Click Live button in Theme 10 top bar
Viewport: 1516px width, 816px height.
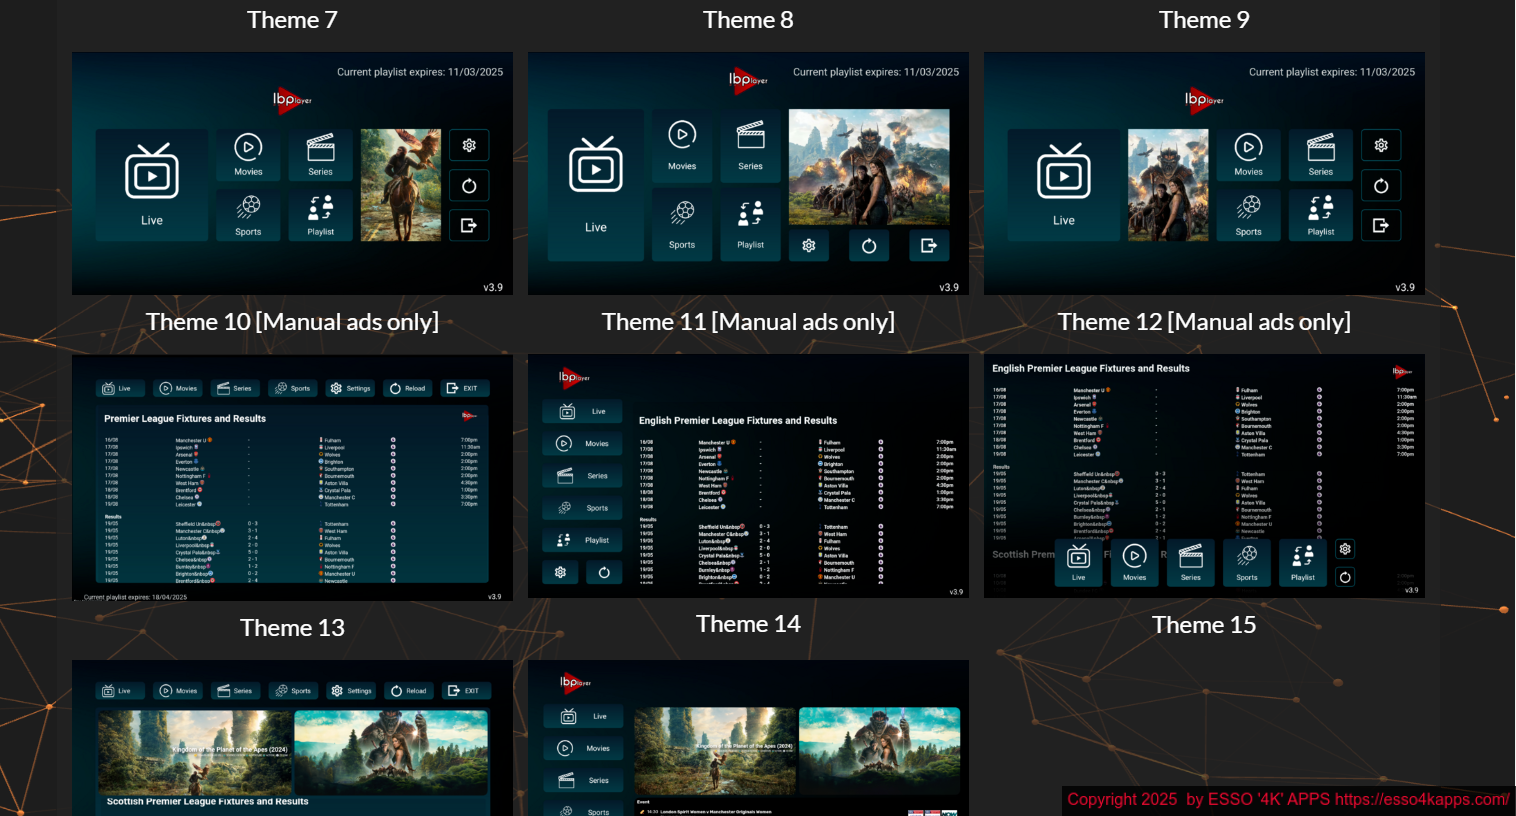119,388
